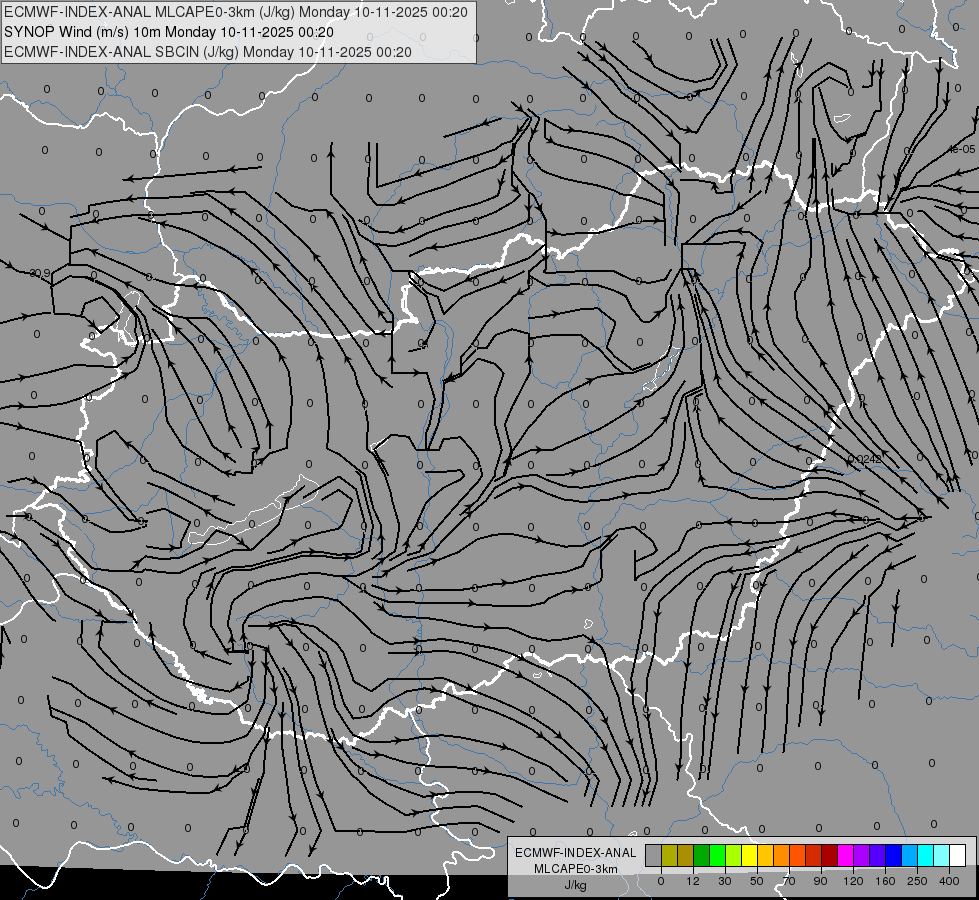Click the legend scale value 160
Image resolution: width=979 pixels, height=900 pixels.
coord(885,881)
